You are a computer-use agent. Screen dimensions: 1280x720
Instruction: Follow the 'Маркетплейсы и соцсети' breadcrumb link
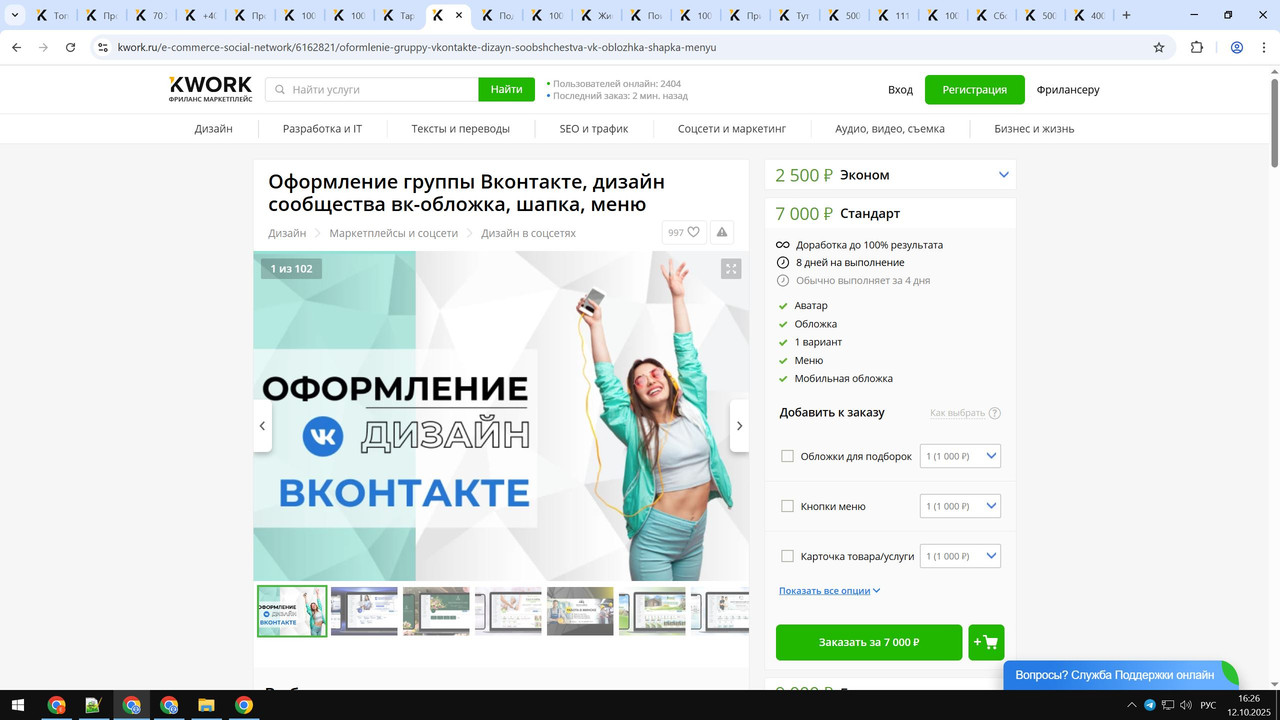click(x=392, y=232)
